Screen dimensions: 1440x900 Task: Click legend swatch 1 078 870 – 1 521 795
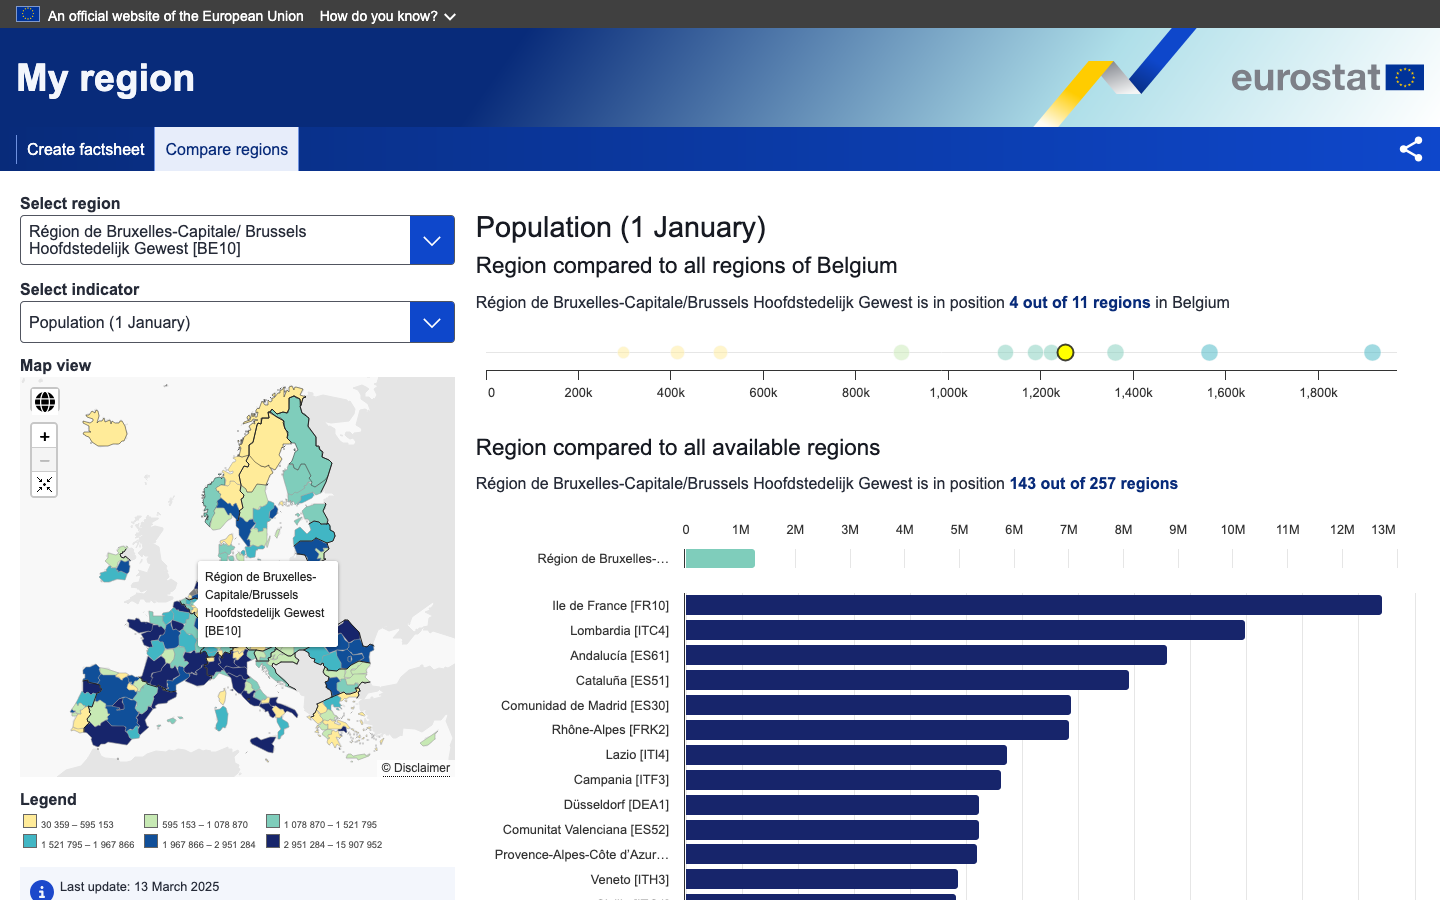273,821
